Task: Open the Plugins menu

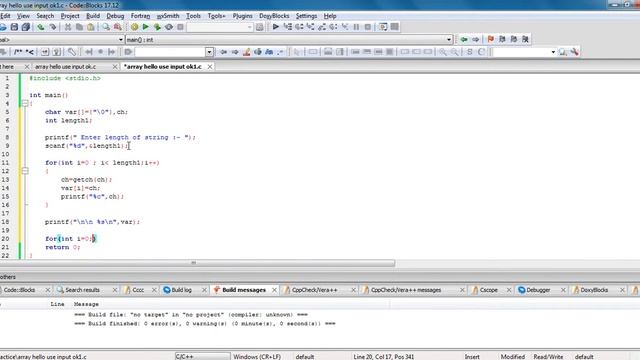Action: coord(242,16)
